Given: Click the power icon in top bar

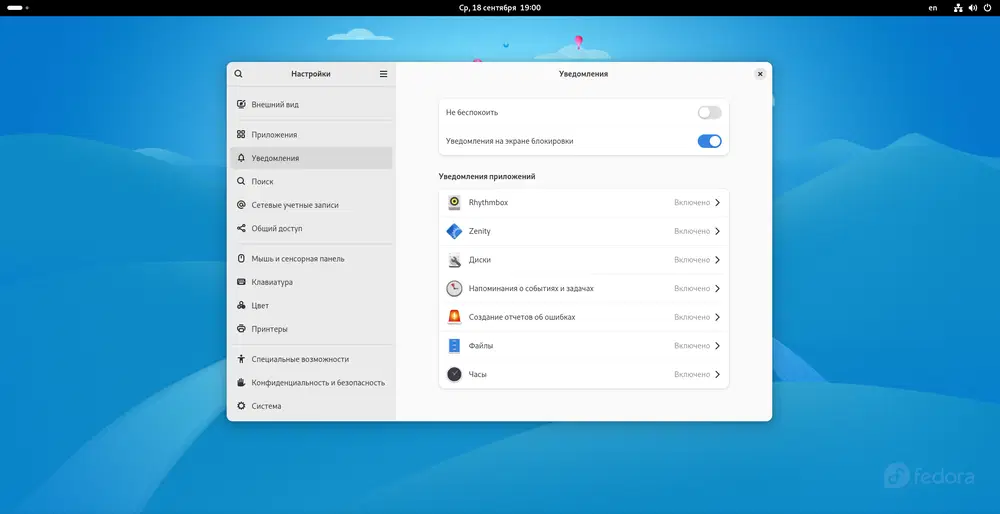Looking at the screenshot, I should click(988, 8).
